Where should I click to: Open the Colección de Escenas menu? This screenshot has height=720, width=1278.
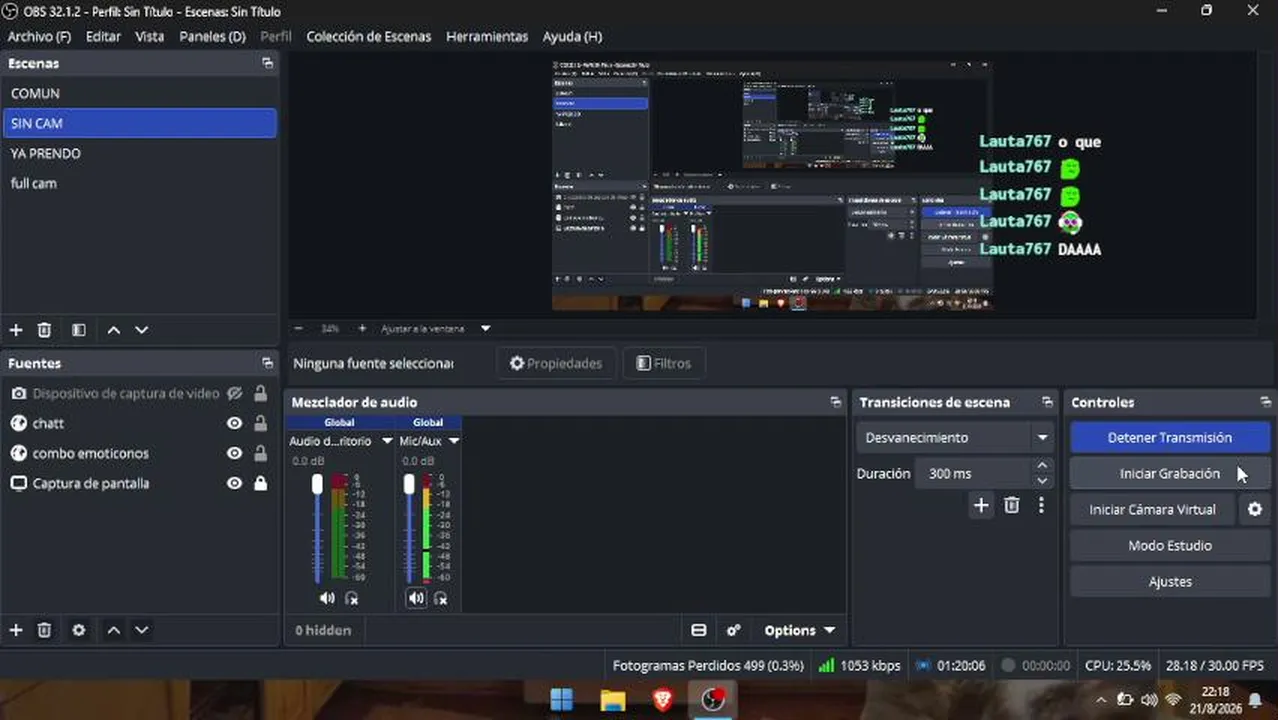click(x=368, y=36)
